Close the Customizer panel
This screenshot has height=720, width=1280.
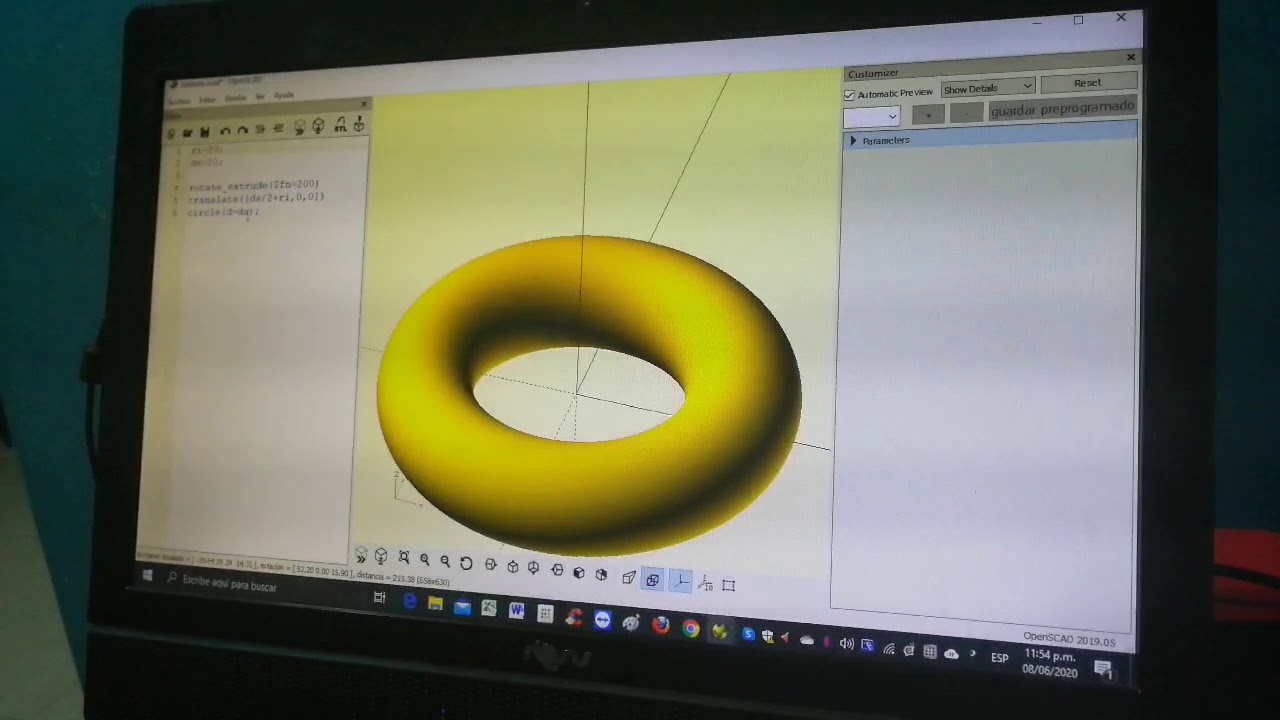(x=1131, y=57)
